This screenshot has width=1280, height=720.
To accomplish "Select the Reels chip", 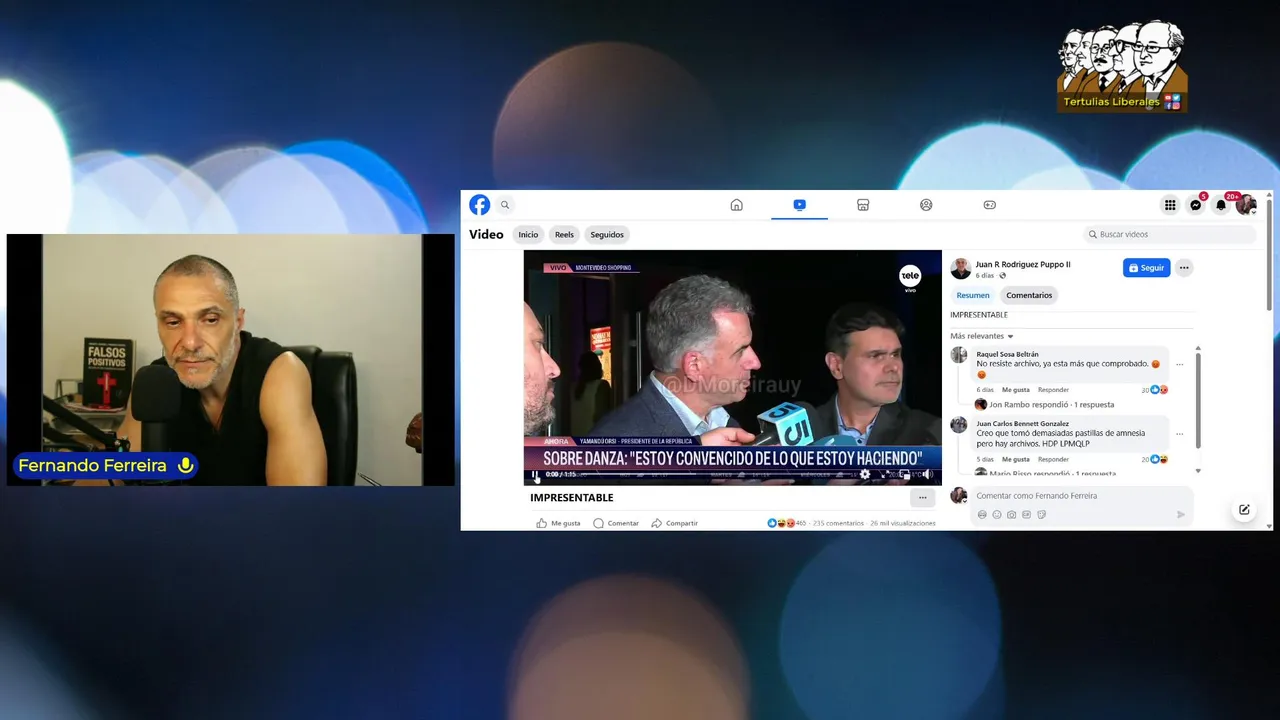I will tap(564, 235).
